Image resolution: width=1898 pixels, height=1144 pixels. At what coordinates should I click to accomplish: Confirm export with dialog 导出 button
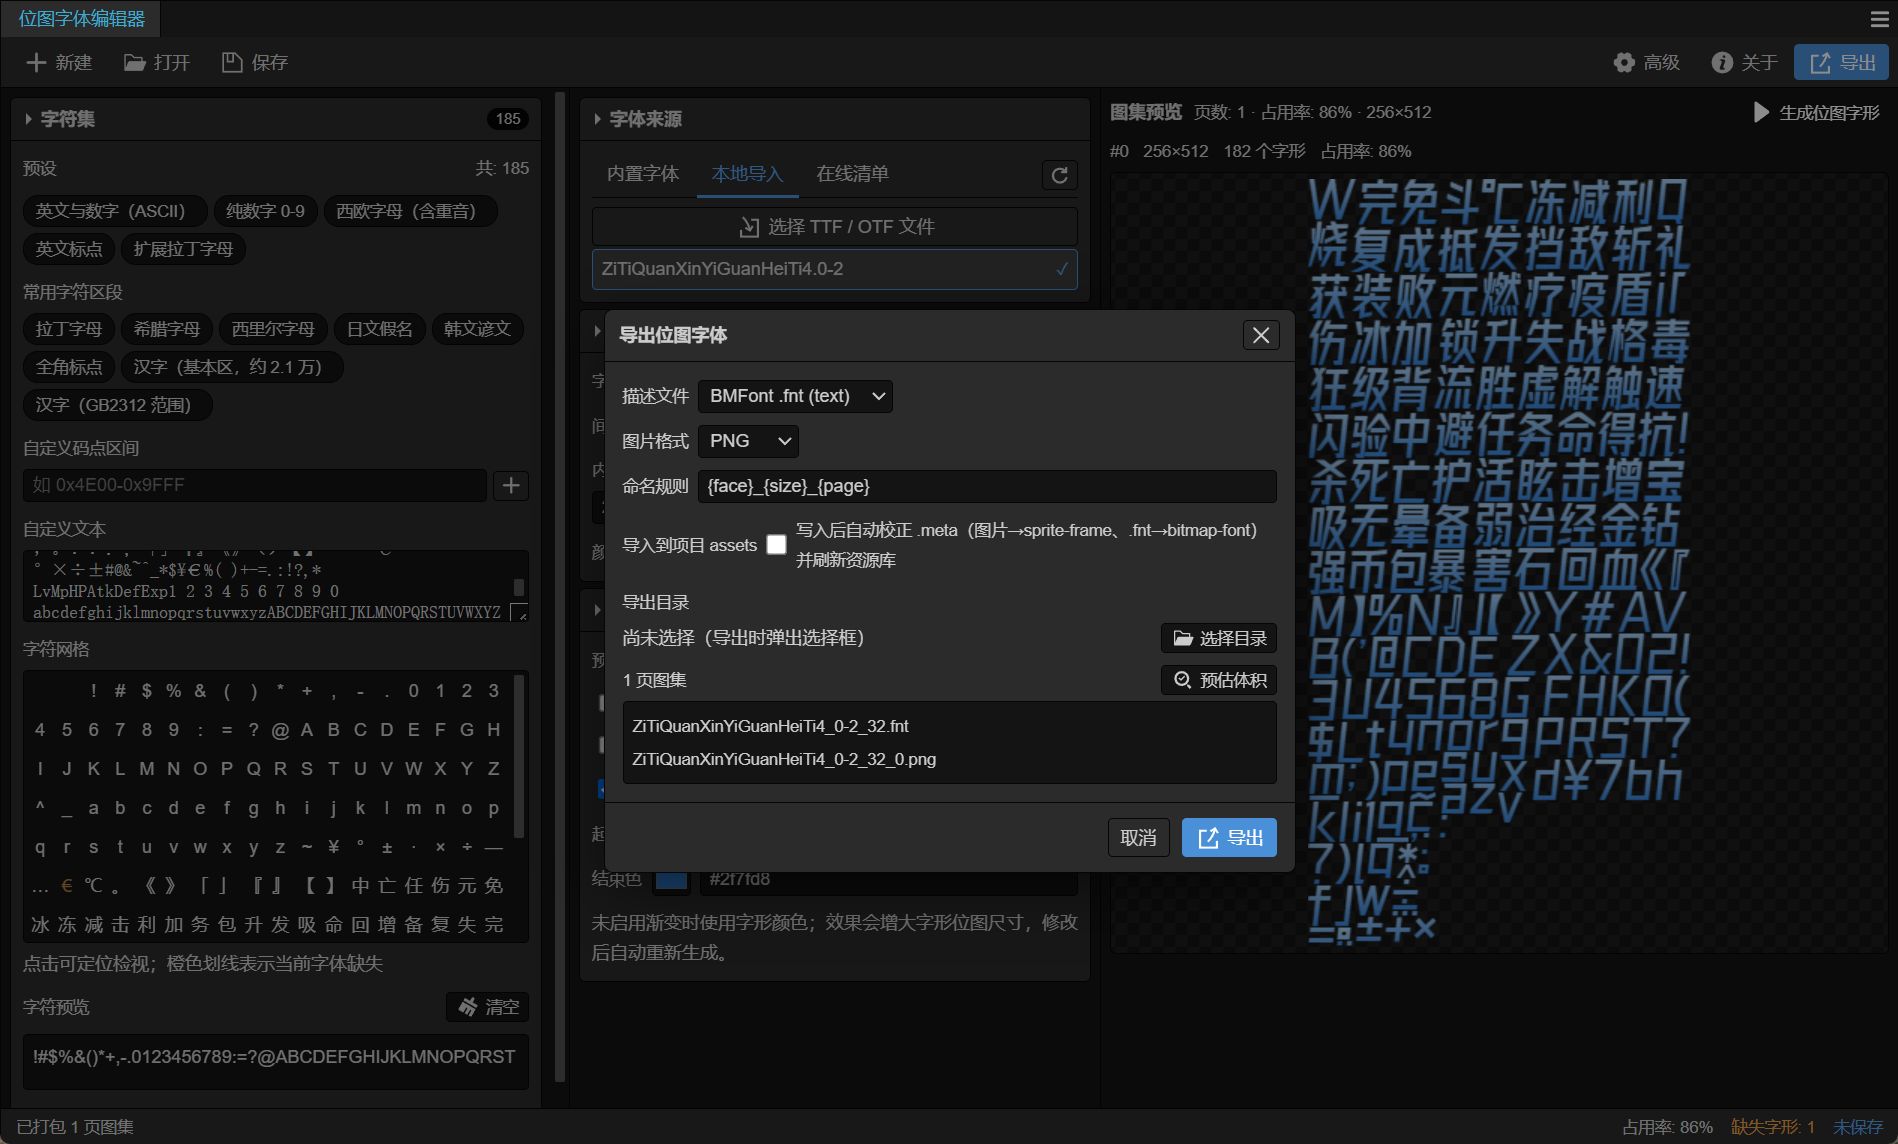[x=1229, y=838]
